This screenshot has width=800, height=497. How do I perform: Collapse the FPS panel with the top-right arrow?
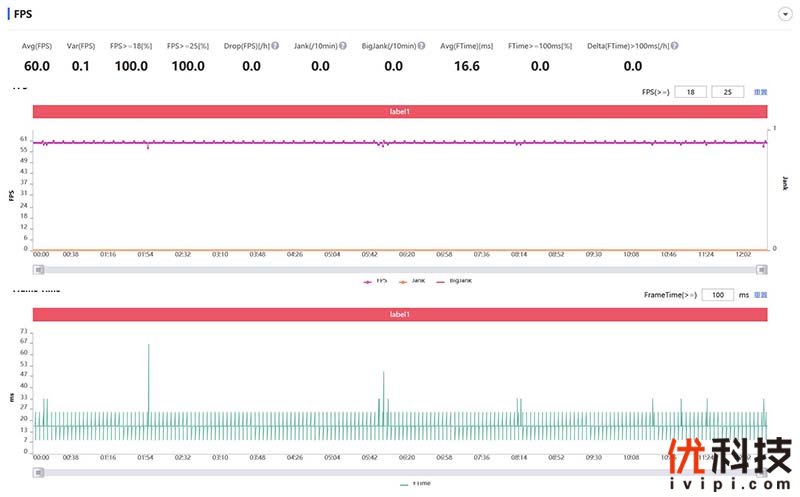[x=785, y=15]
